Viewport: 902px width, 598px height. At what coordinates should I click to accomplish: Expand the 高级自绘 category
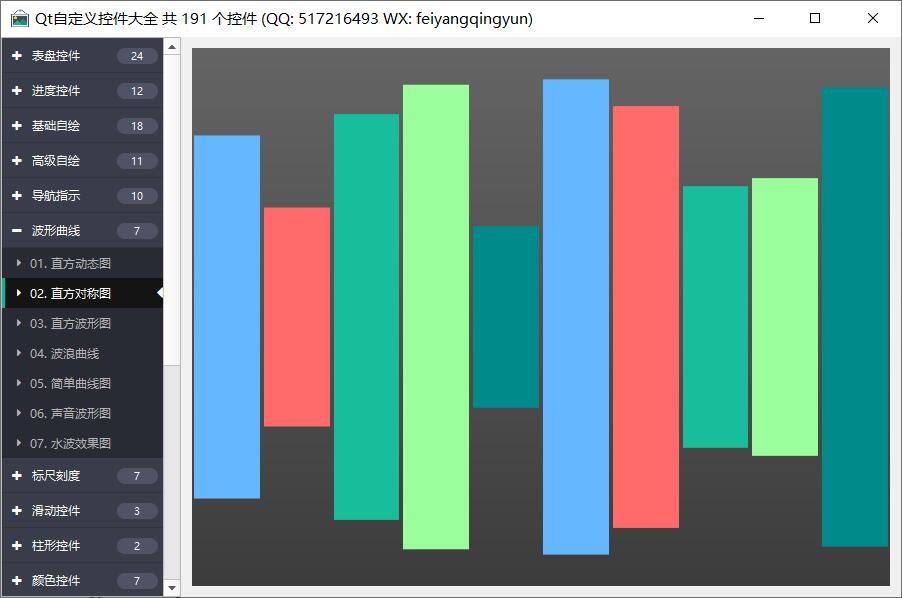click(56, 161)
